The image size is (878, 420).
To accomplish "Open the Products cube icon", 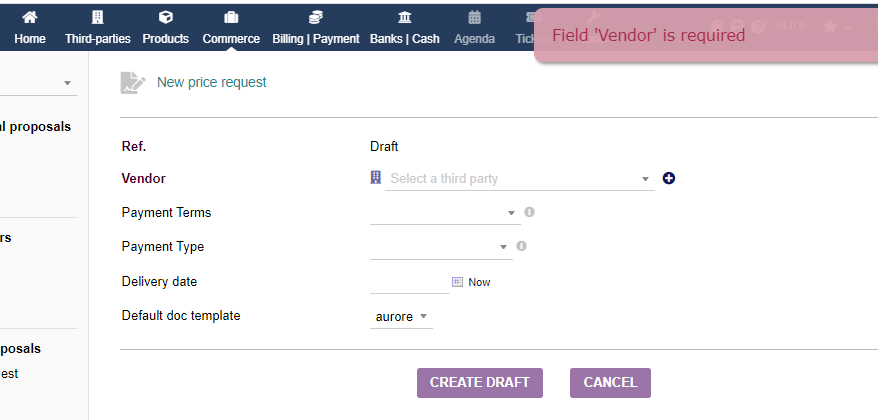I will [165, 17].
